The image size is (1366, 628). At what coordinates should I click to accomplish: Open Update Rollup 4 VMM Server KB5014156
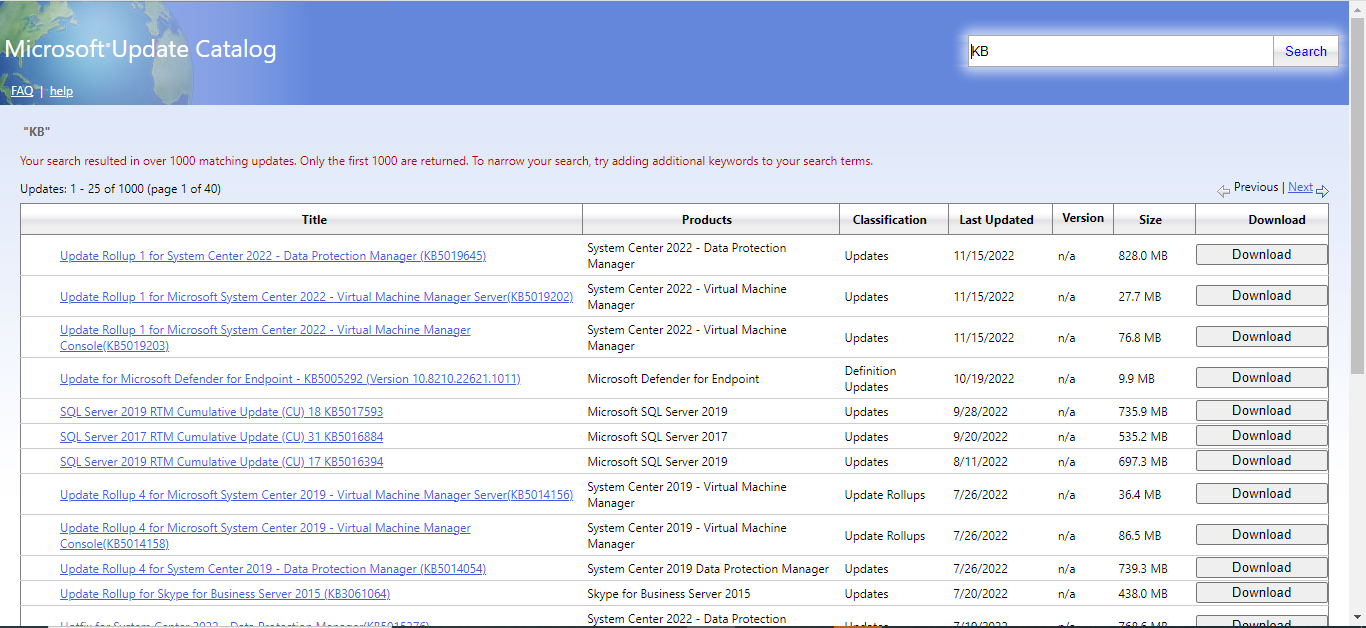pos(316,495)
